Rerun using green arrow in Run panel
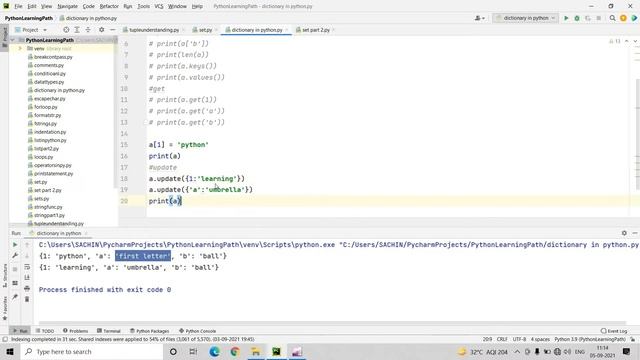Viewport: 640px width, 360px height. pos(15,244)
